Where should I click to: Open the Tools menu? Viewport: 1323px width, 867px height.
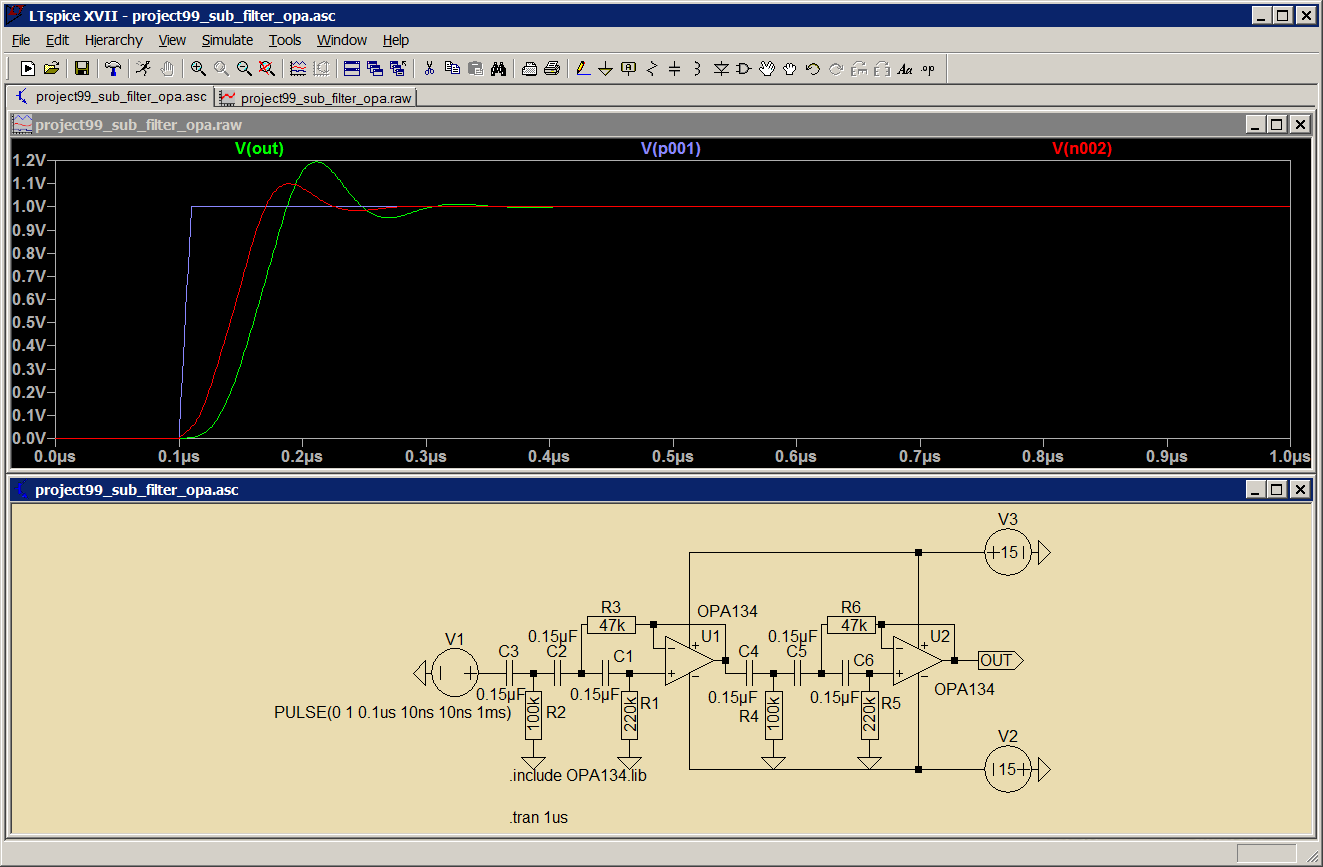point(285,40)
